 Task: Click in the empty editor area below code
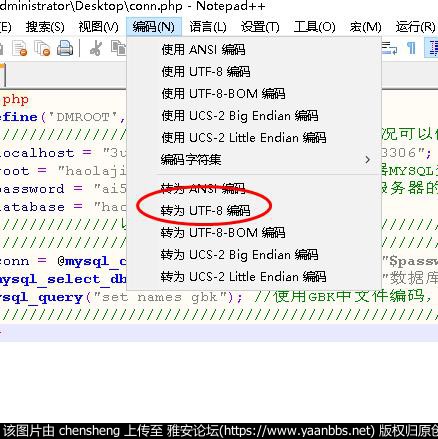click(x=219, y=380)
